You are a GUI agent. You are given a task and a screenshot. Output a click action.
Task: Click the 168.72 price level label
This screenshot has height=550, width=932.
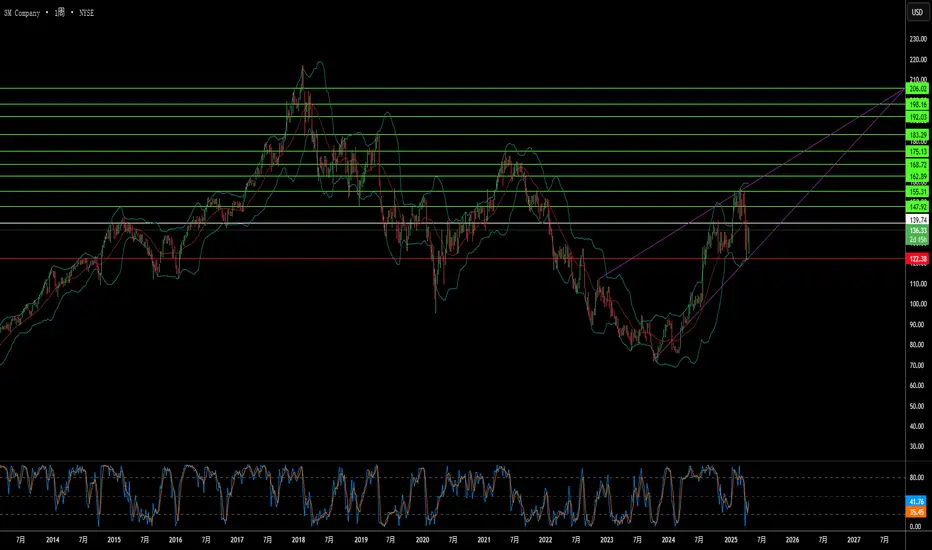pyautogui.click(x=917, y=164)
